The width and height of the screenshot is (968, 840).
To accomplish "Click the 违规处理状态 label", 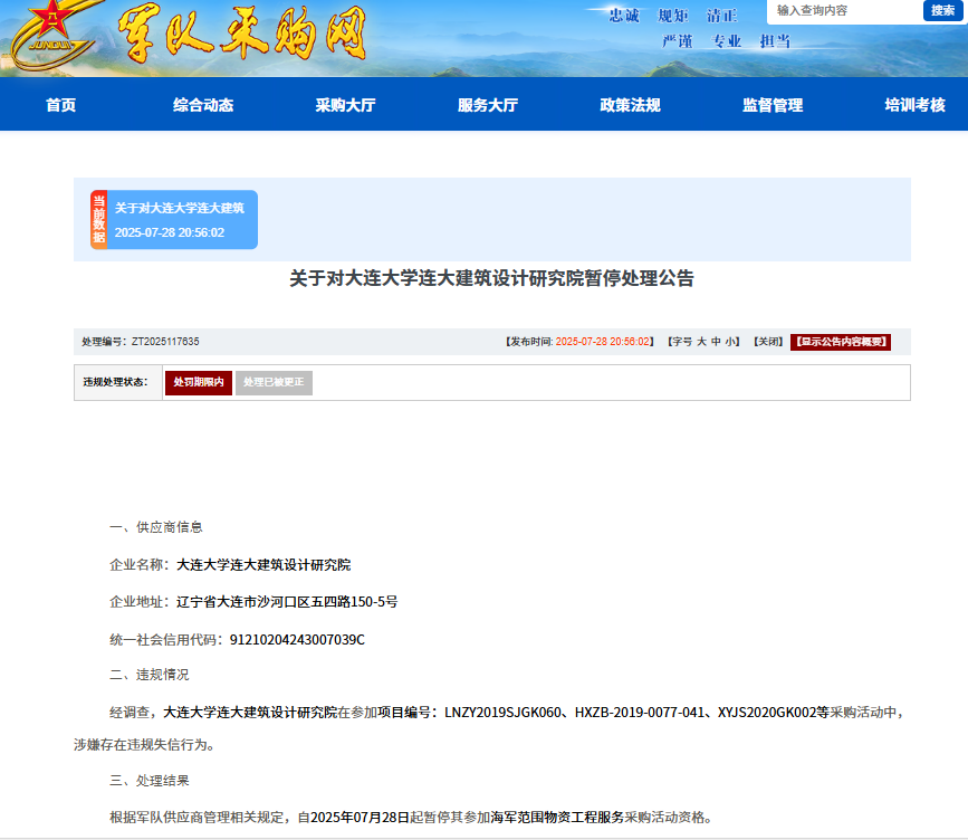I will tap(115, 382).
